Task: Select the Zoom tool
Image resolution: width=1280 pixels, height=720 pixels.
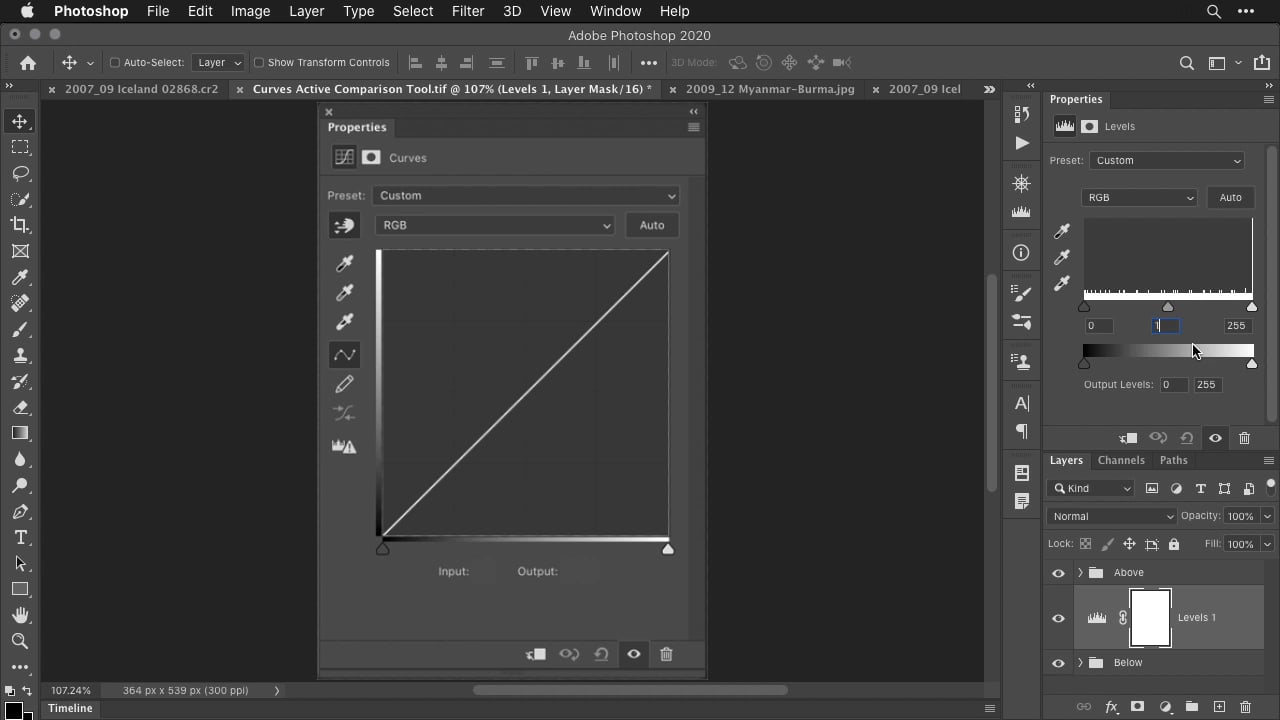Action: pyautogui.click(x=20, y=641)
